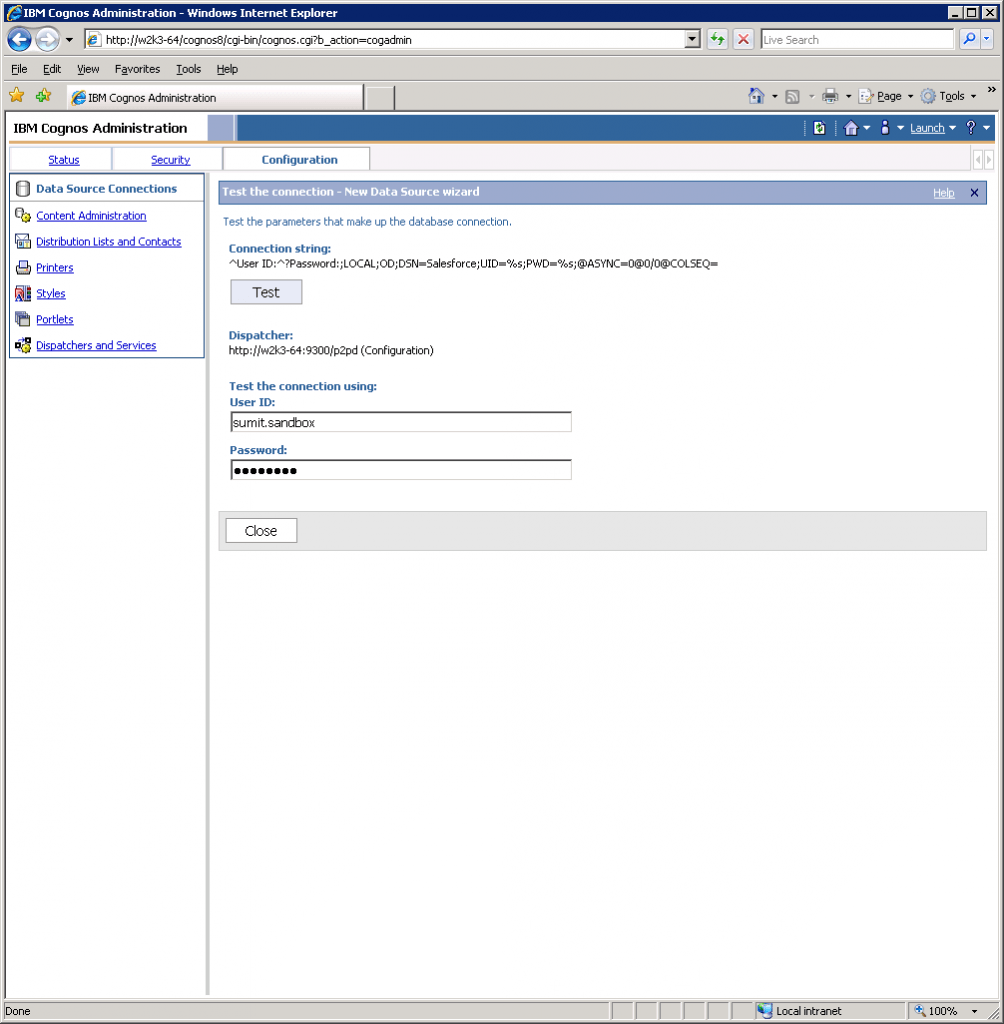The height and width of the screenshot is (1024, 1004).
Task: Switch to the Status tab
Action: [x=63, y=160]
